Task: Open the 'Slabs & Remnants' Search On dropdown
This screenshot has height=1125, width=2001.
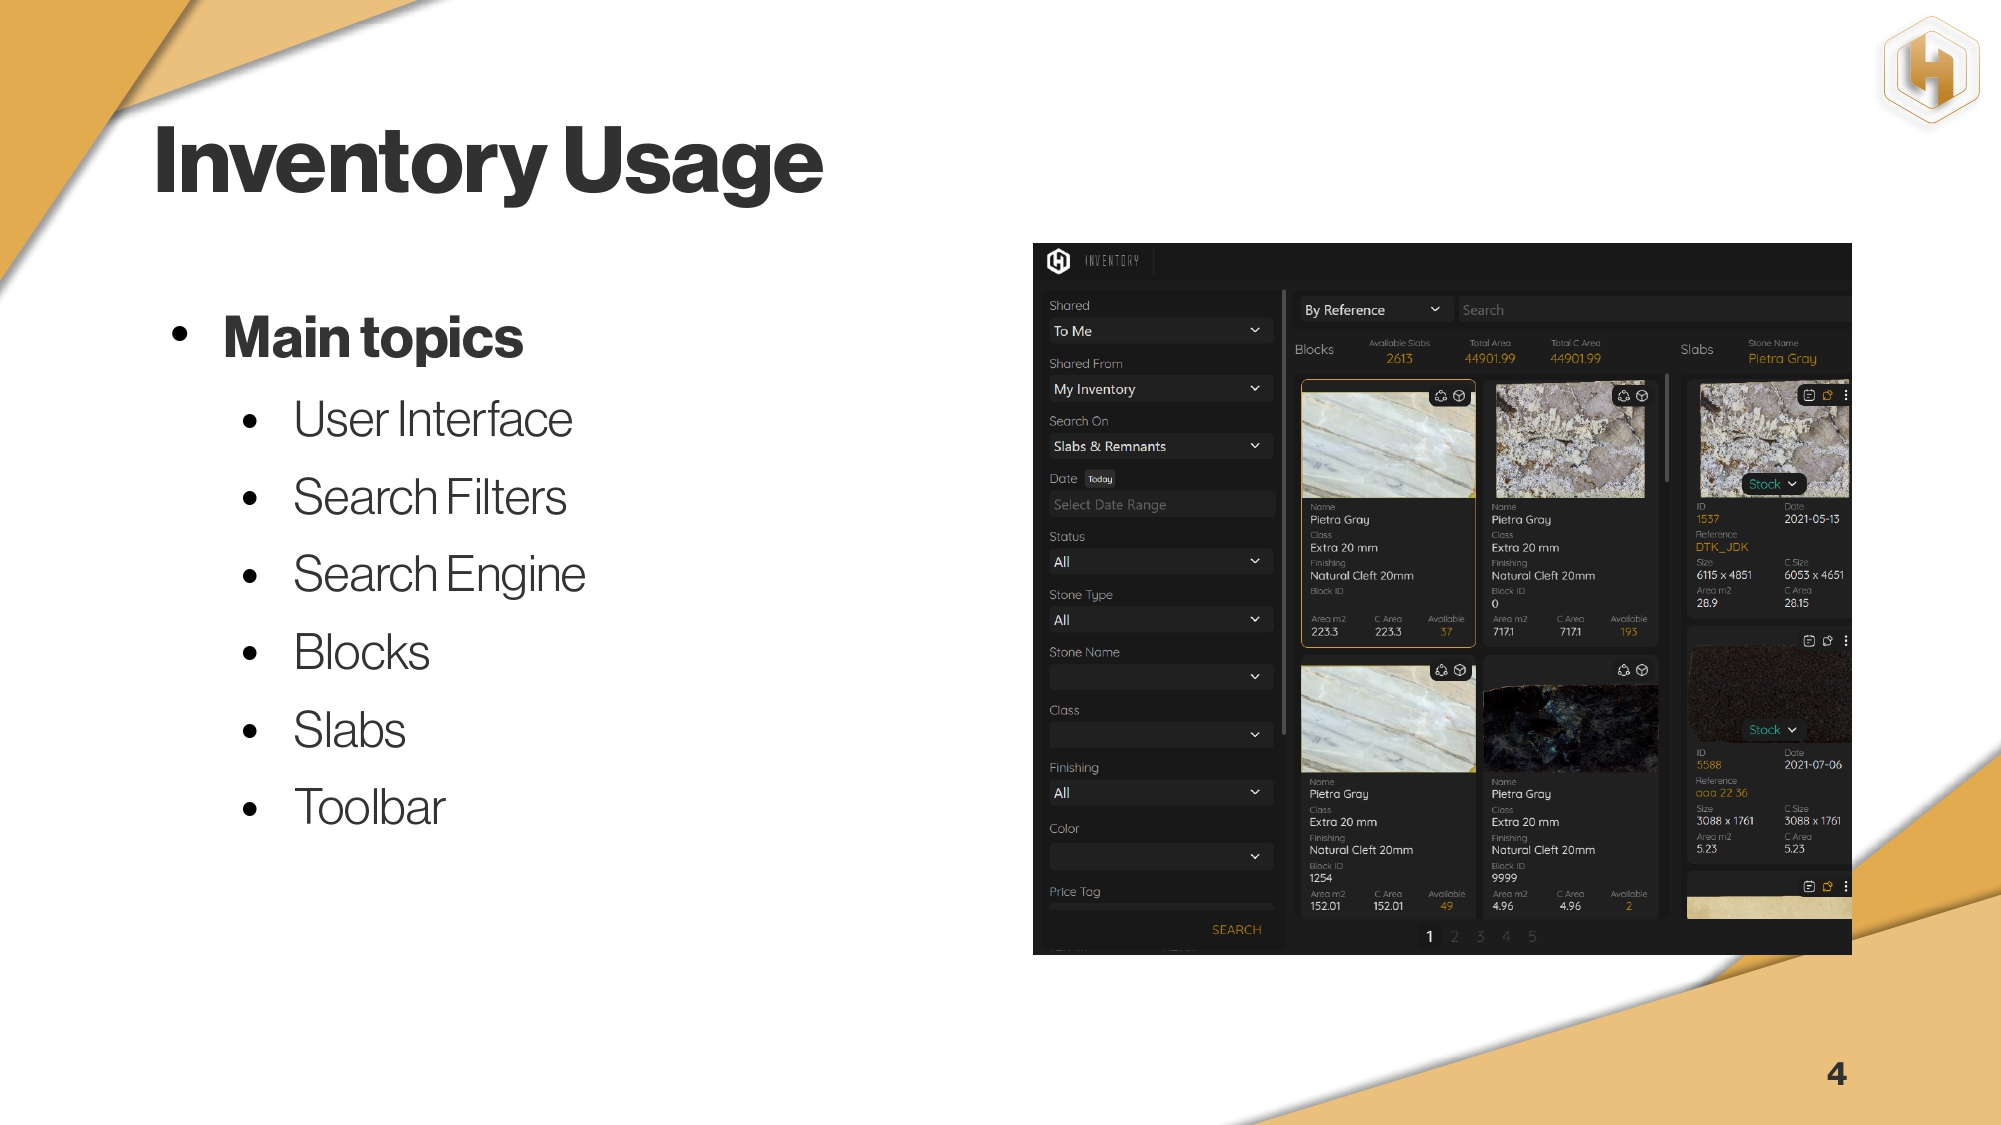Action: coord(1160,446)
